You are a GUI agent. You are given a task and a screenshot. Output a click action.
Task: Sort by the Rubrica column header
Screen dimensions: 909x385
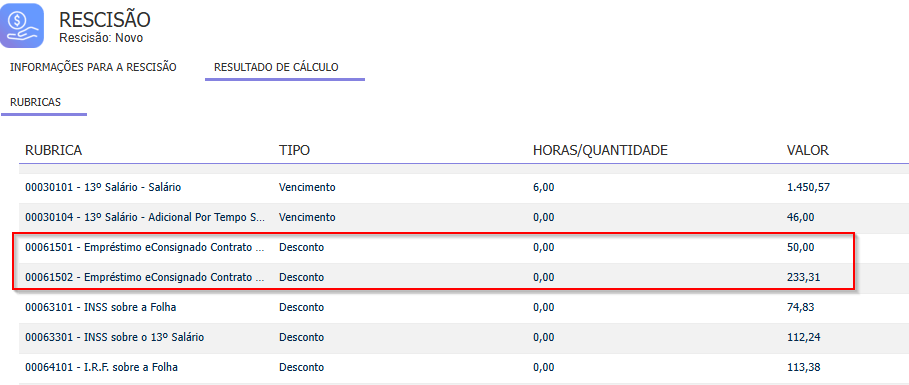(53, 150)
